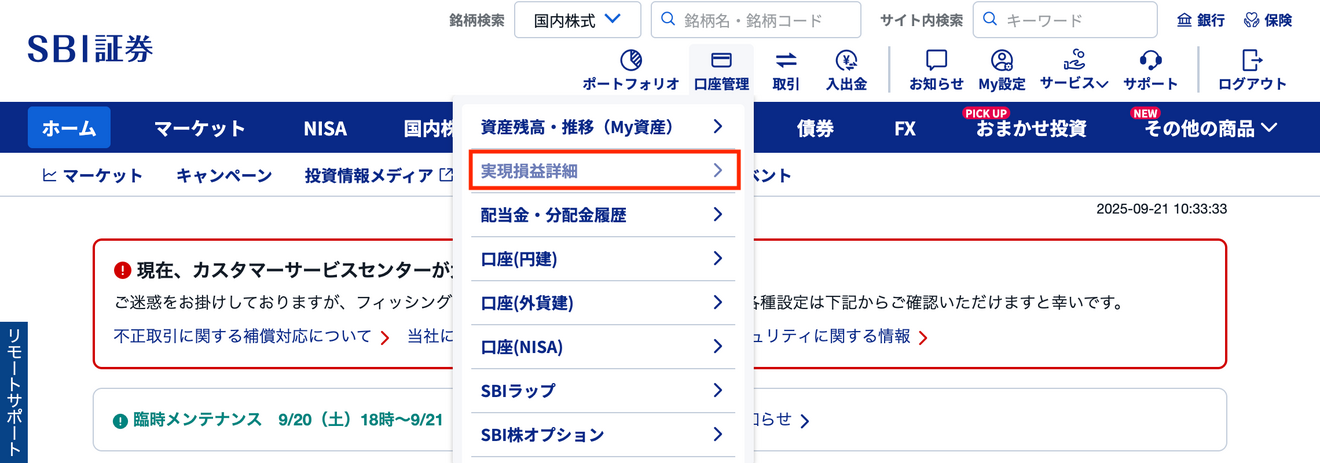1320x463 pixels.
Task: Click the green 臨時メンテナンス notice icon
Action: 120,420
